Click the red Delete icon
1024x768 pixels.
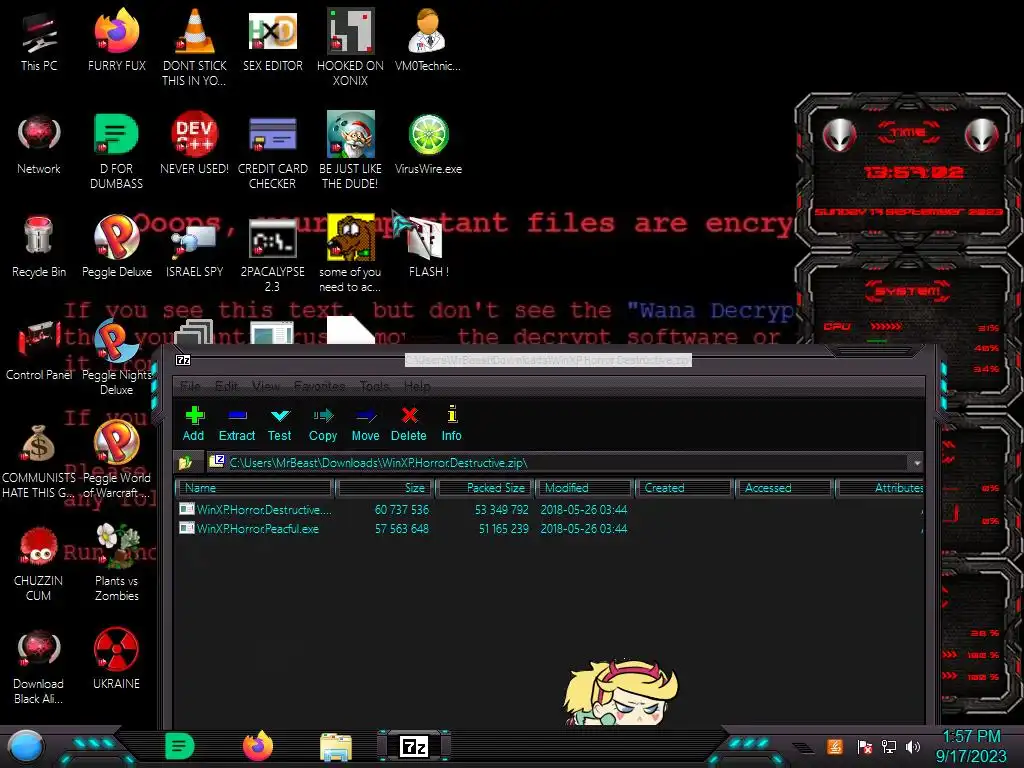click(x=409, y=424)
